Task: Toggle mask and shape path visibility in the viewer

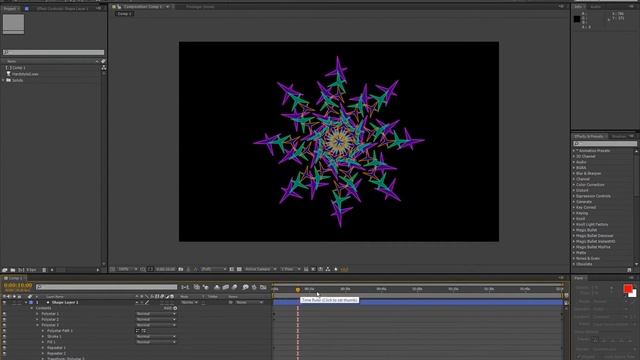Action: coord(150,269)
